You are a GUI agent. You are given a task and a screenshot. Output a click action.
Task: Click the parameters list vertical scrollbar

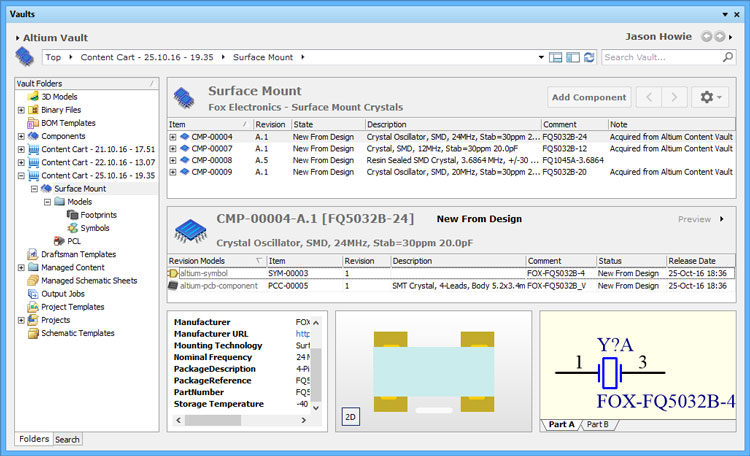(318, 365)
